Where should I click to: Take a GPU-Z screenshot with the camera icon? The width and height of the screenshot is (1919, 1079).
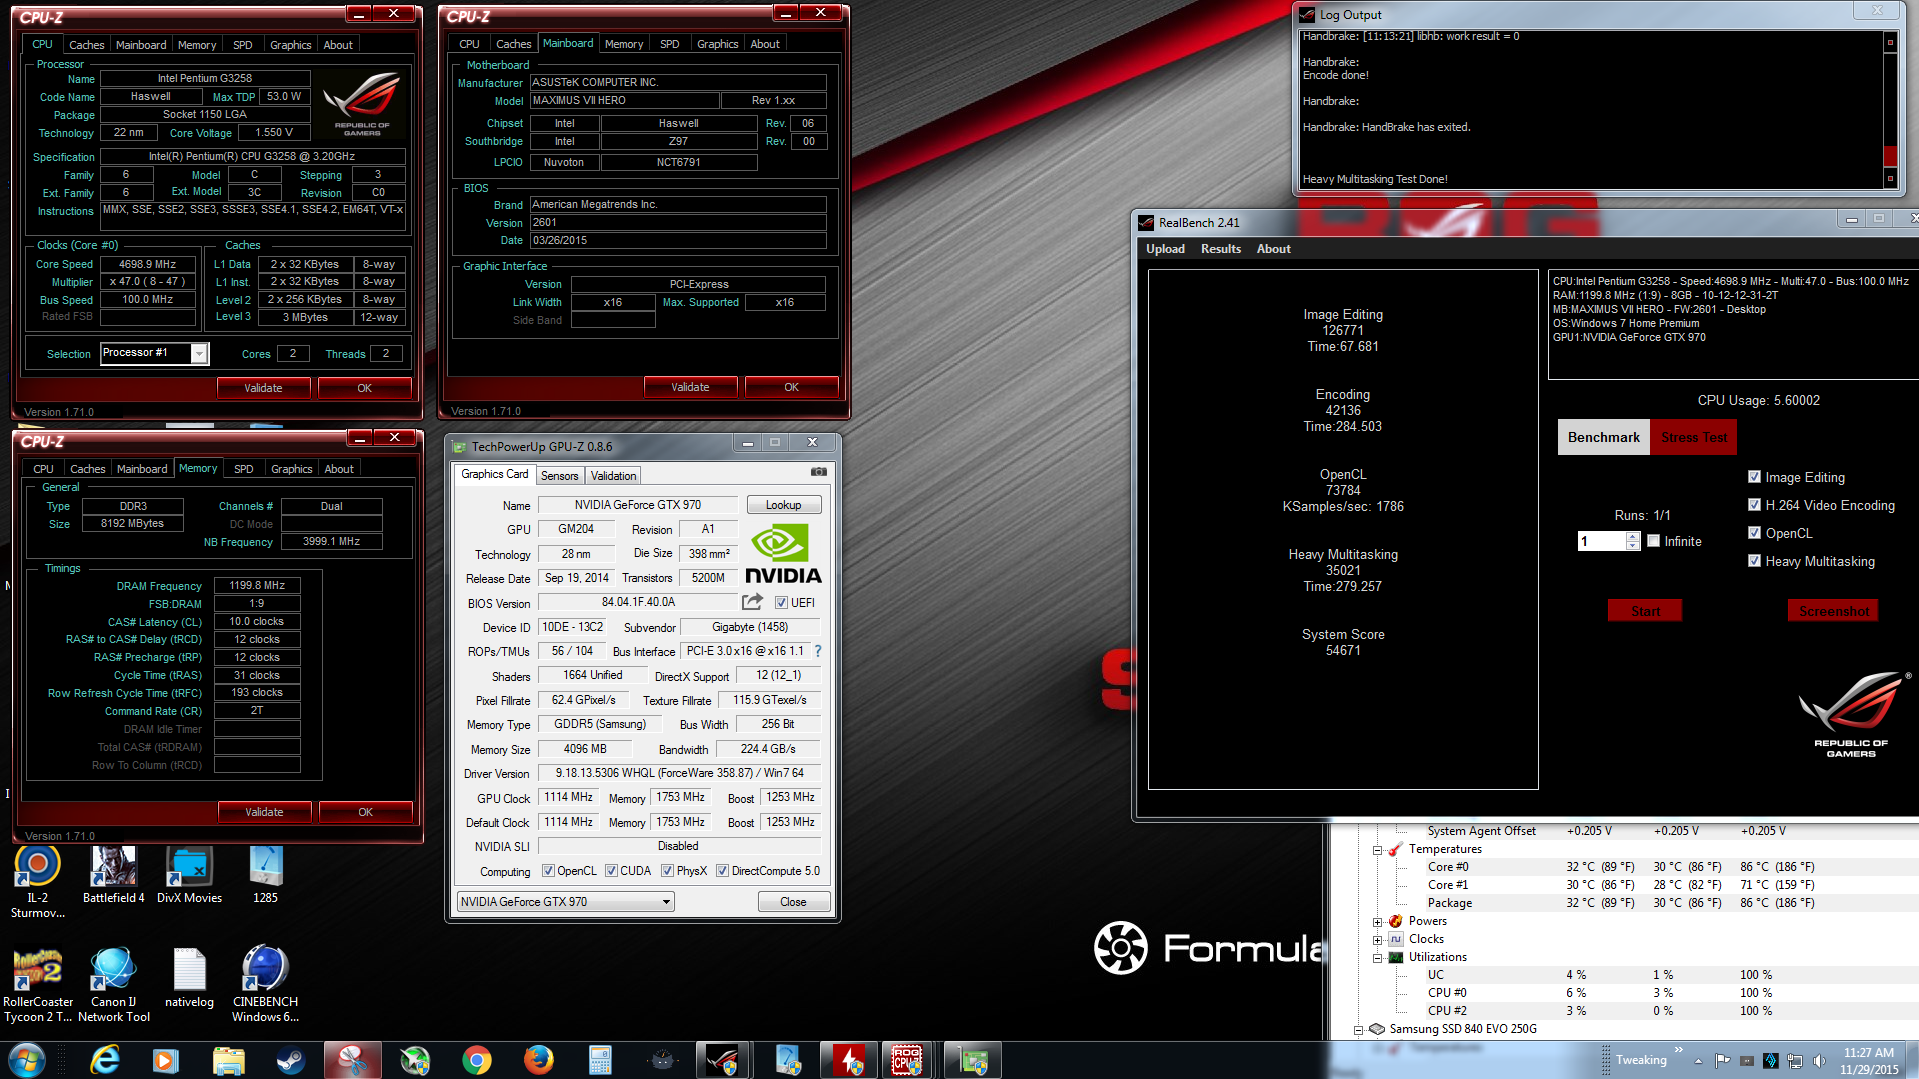point(819,472)
